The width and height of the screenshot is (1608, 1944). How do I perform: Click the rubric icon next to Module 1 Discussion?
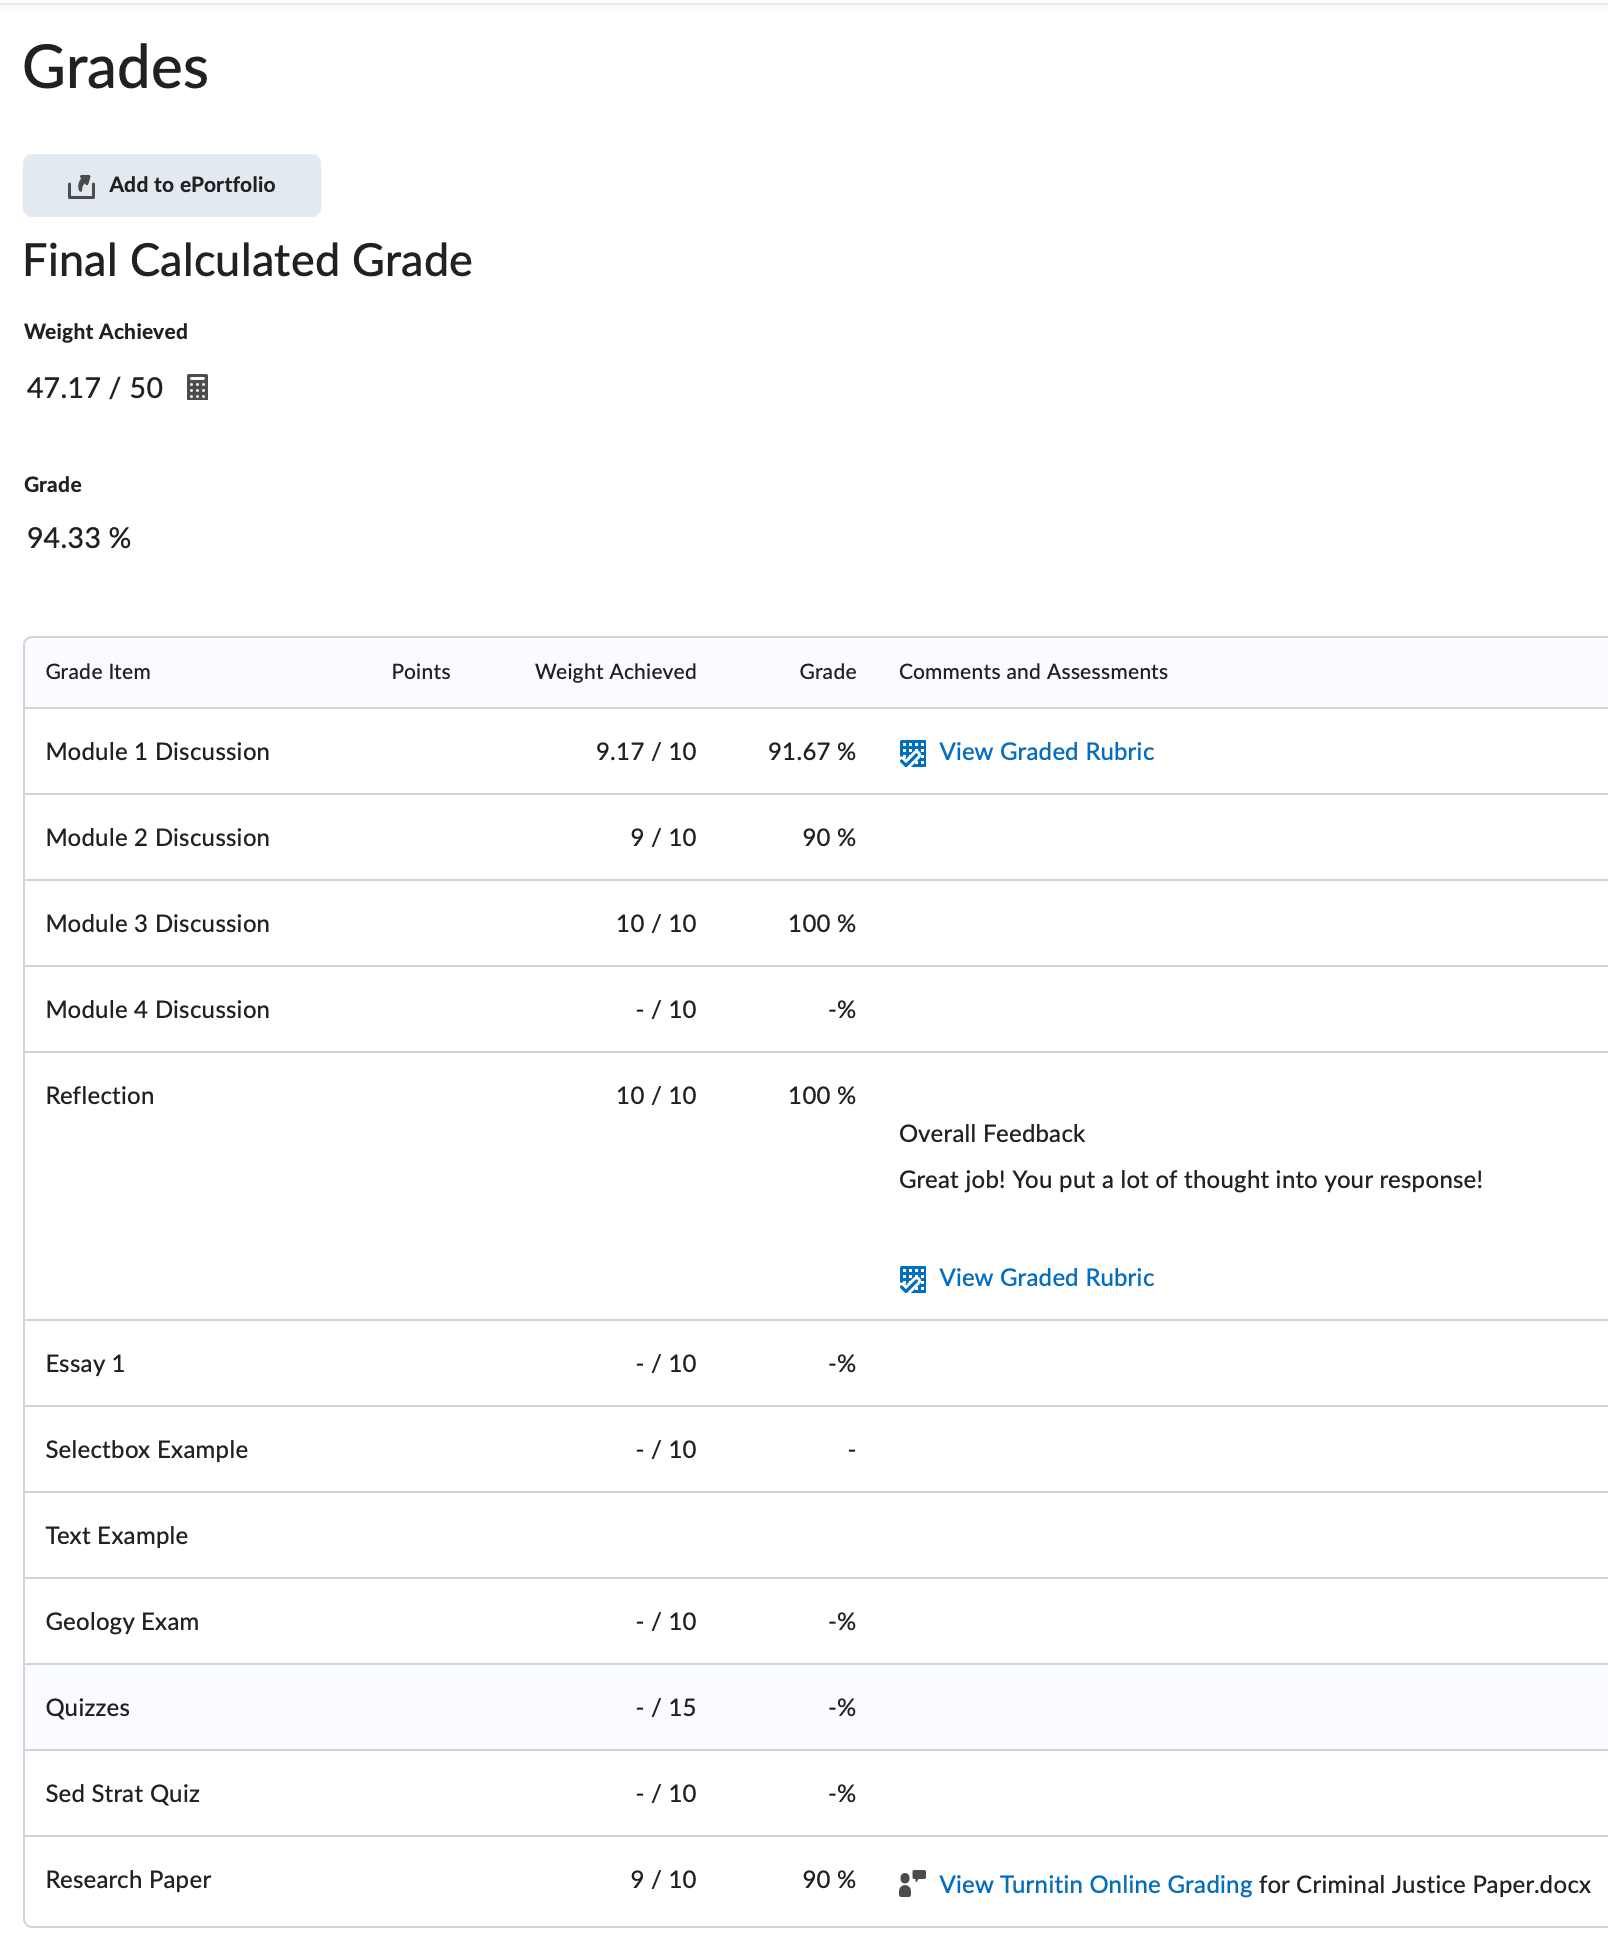(x=911, y=751)
